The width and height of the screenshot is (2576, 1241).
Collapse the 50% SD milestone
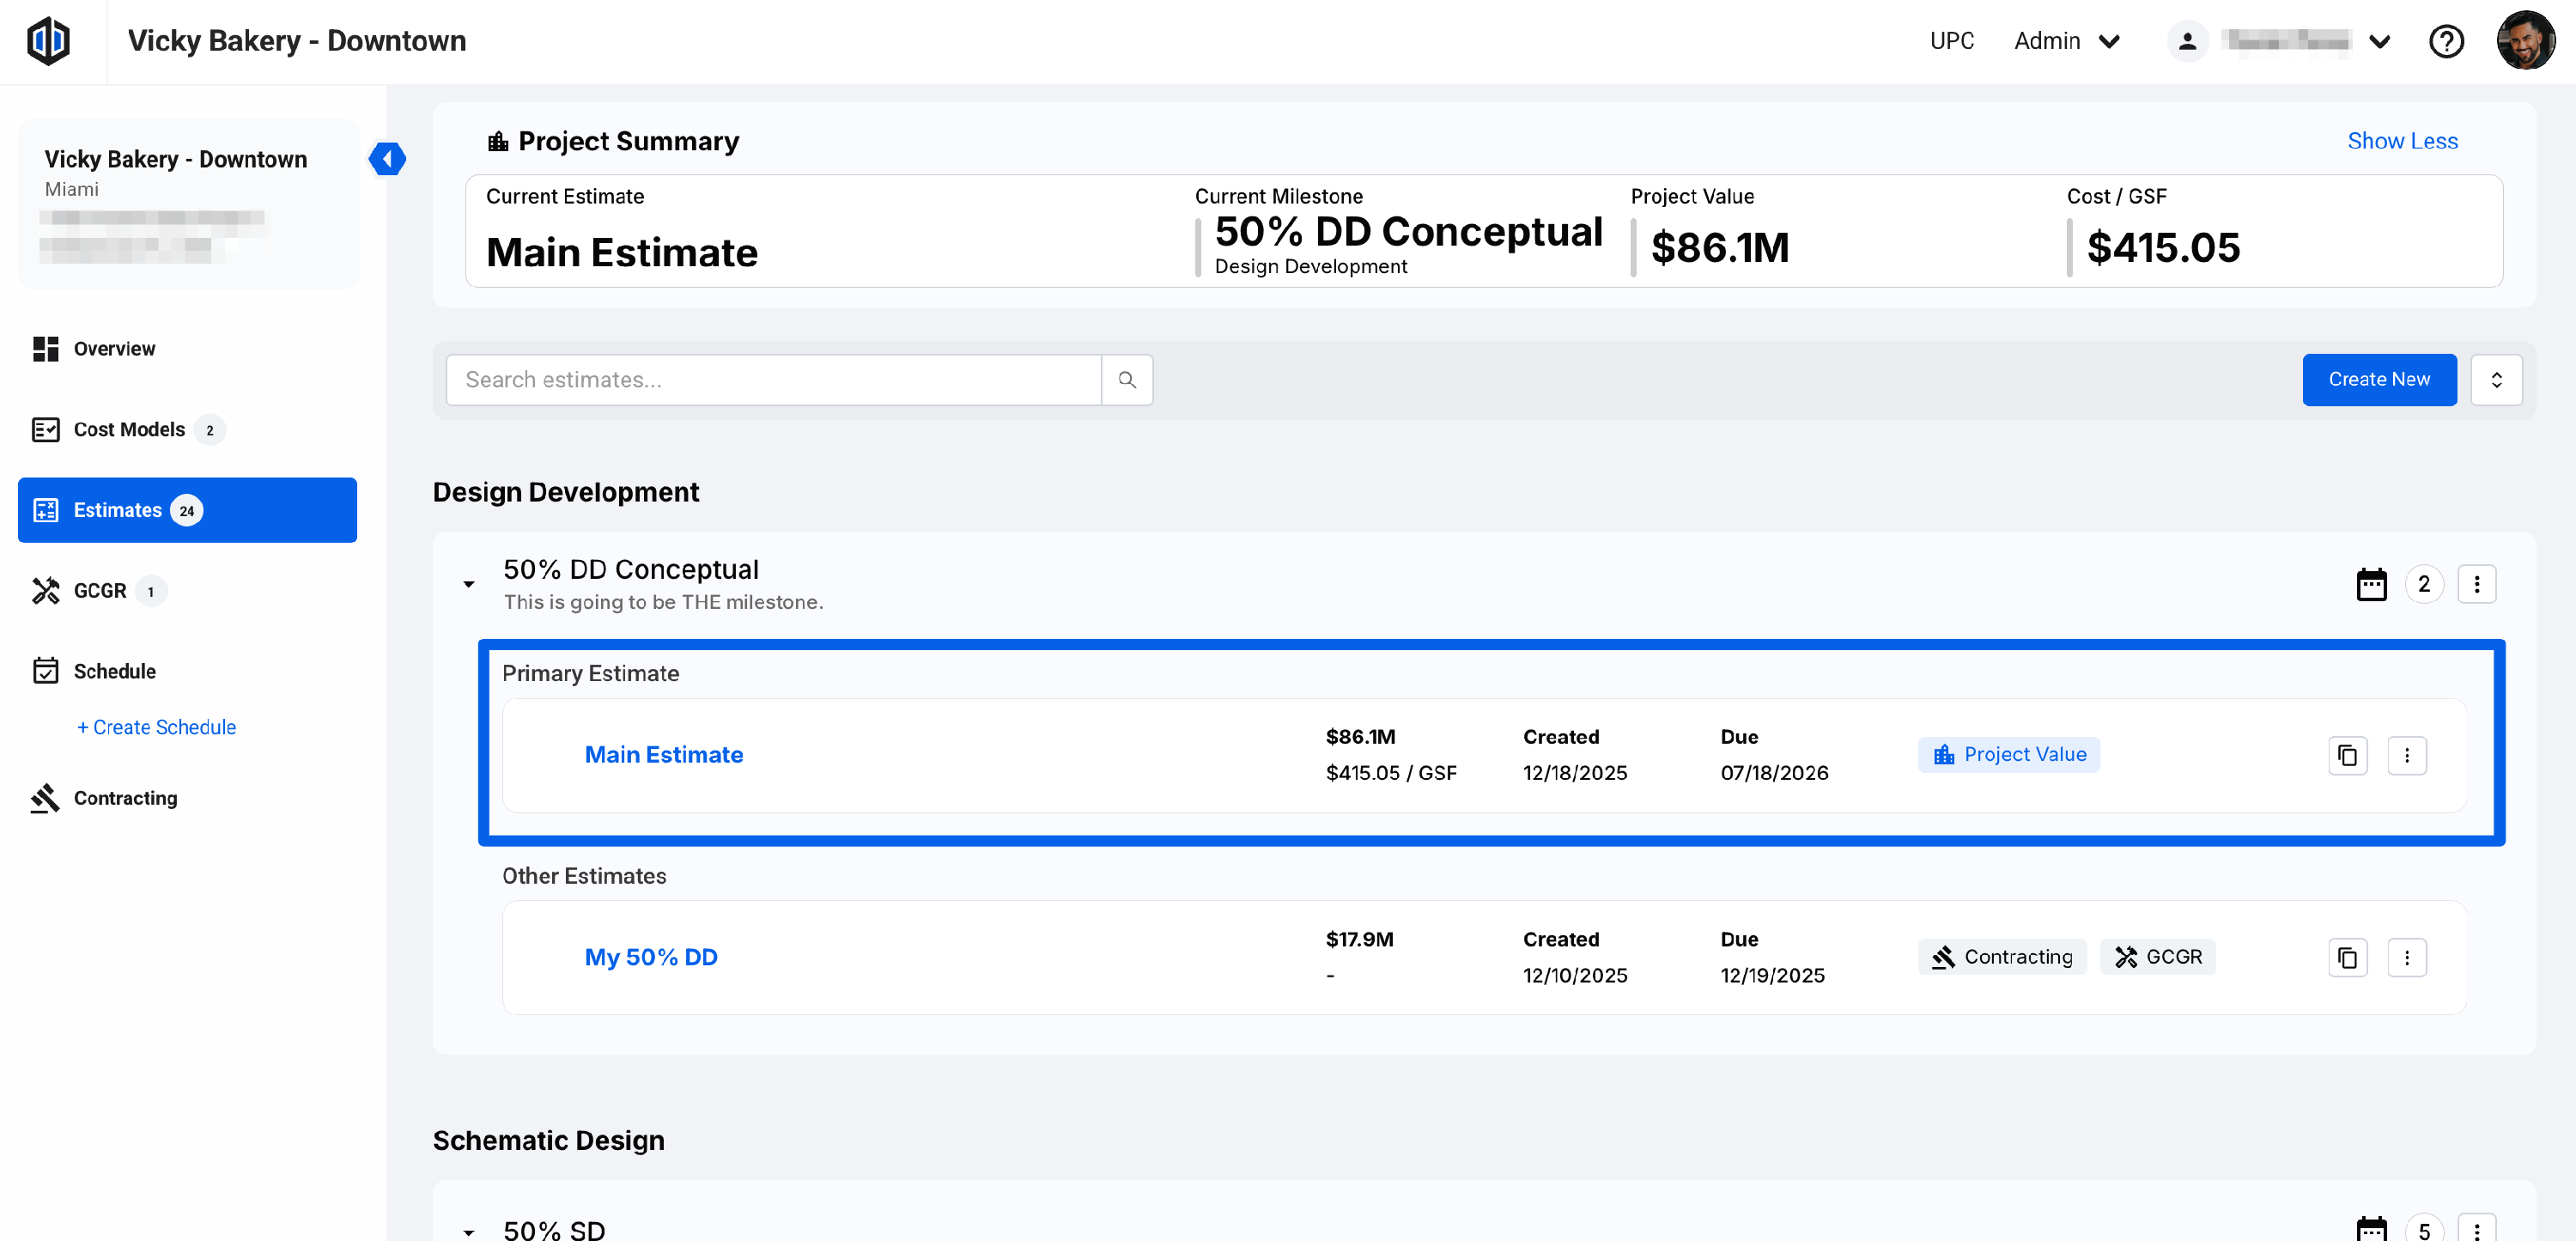468,1231
